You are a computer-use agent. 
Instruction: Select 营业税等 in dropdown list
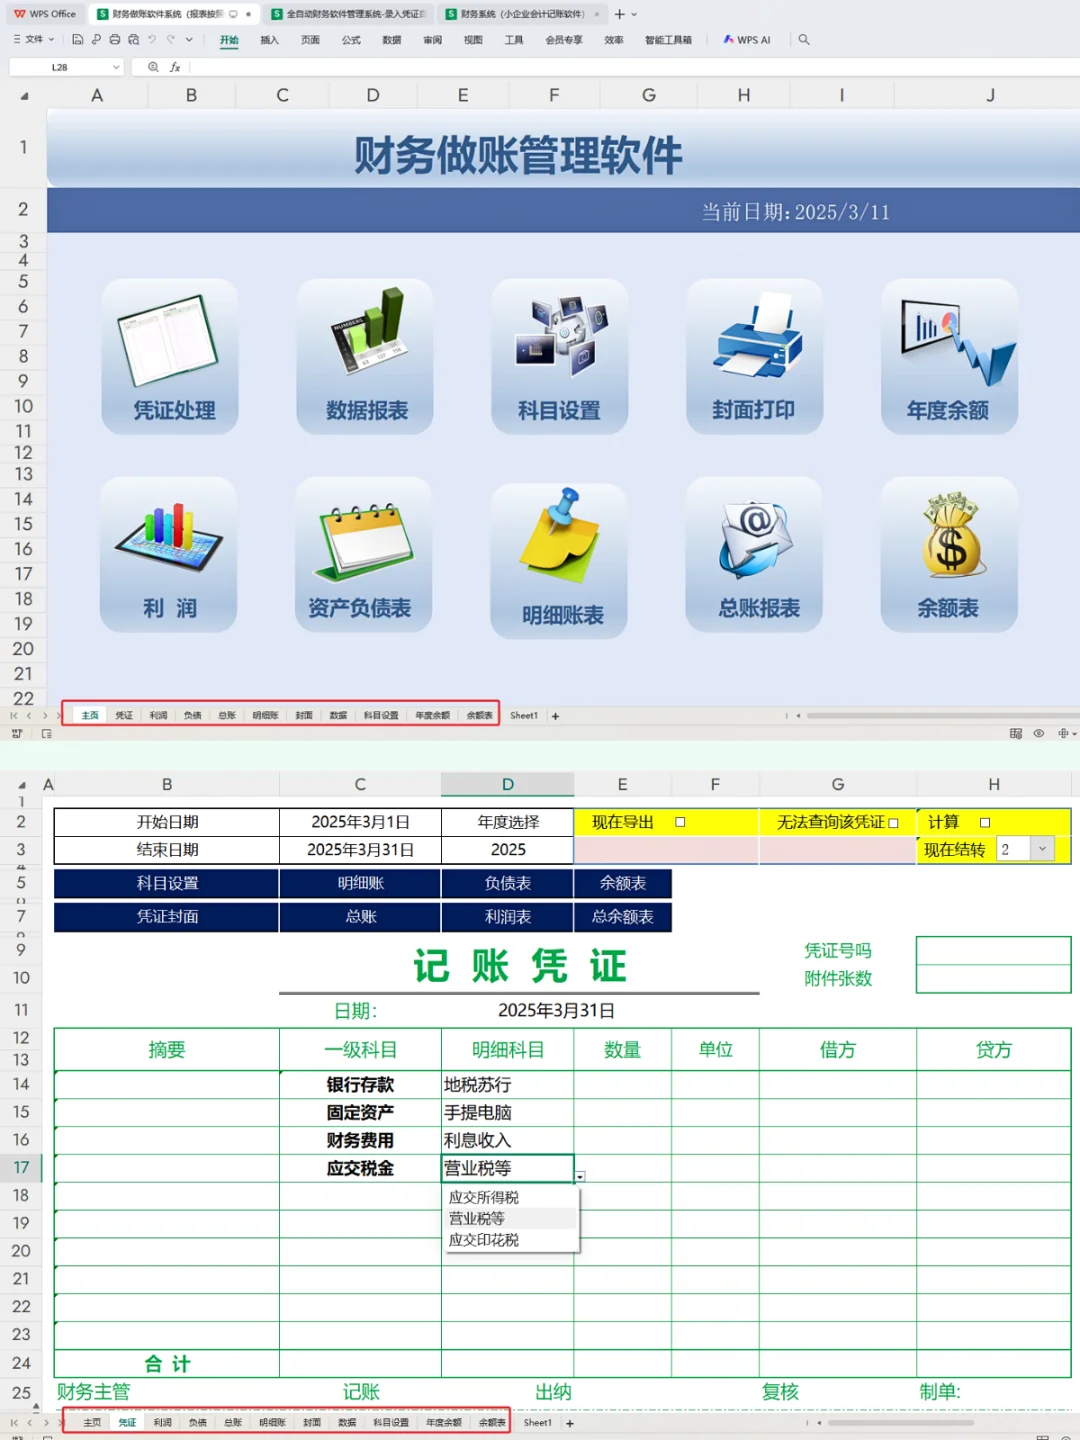[x=511, y=1218]
